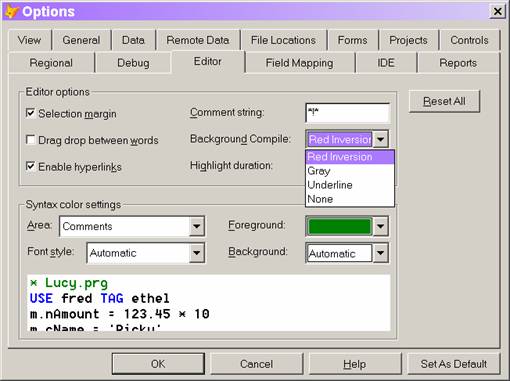Click the Lucy.prg comment line in preview
This screenshot has width=510, height=381.
(x=69, y=283)
